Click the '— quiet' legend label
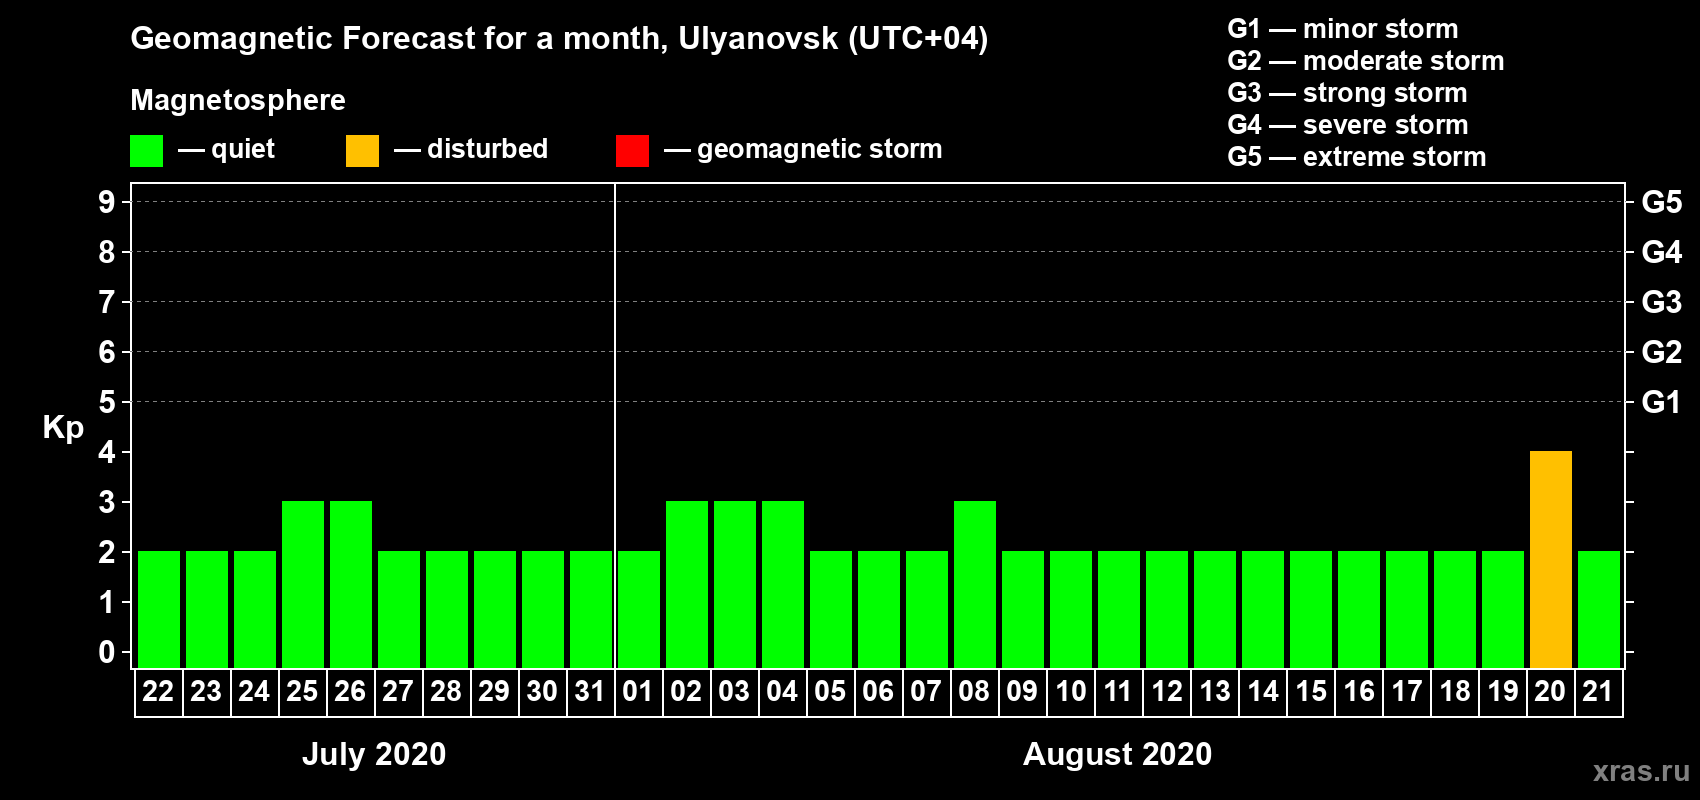Screen dimensions: 1700x800 tap(226, 150)
